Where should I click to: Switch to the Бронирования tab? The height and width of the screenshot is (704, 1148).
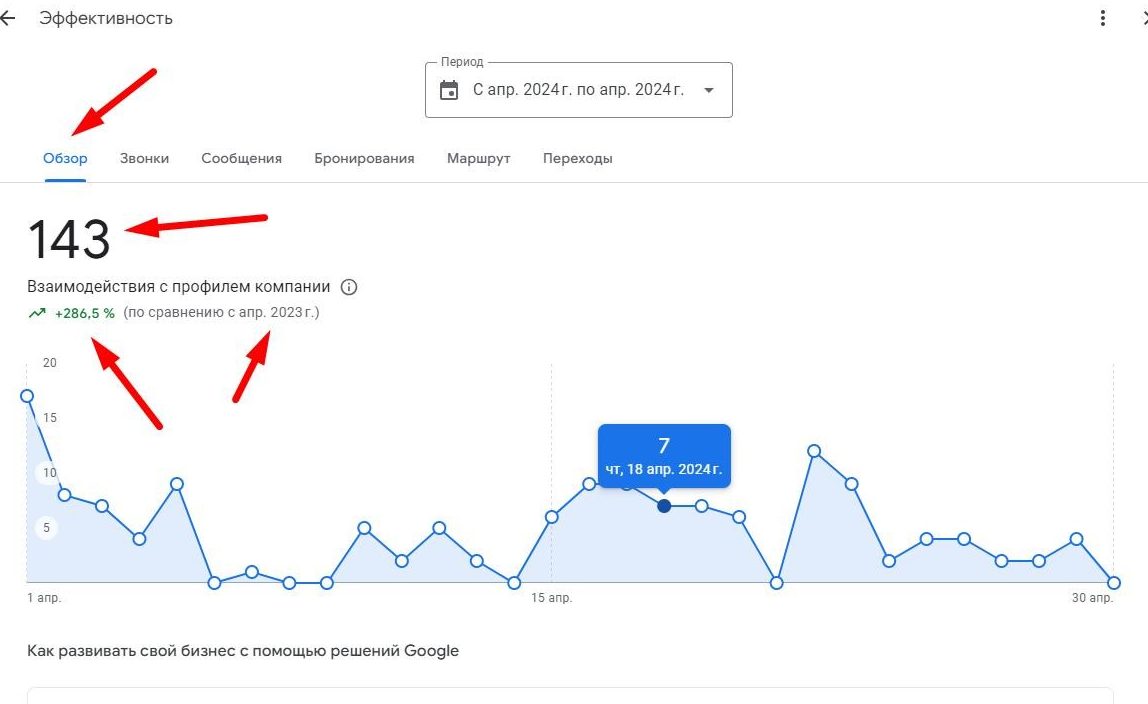(x=365, y=158)
